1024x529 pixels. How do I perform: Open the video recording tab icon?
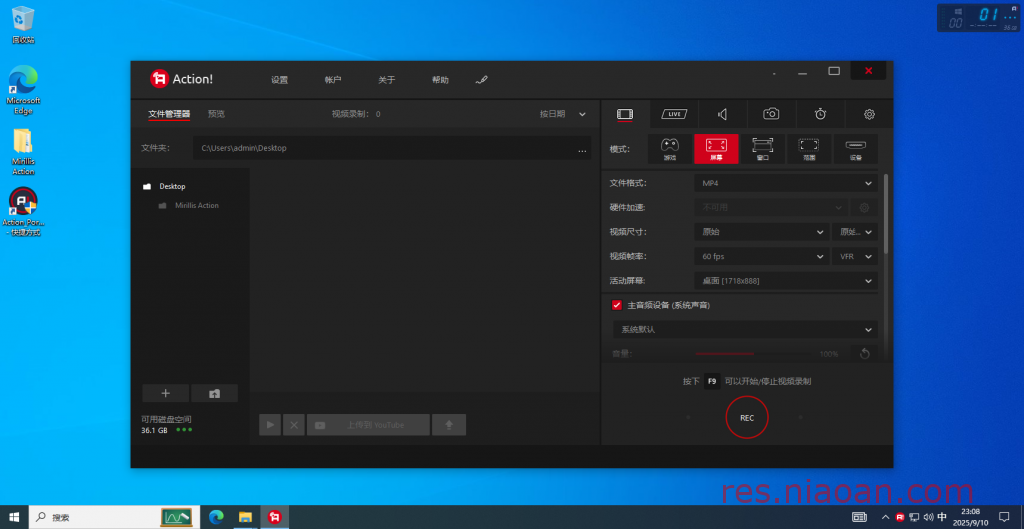pyautogui.click(x=625, y=114)
